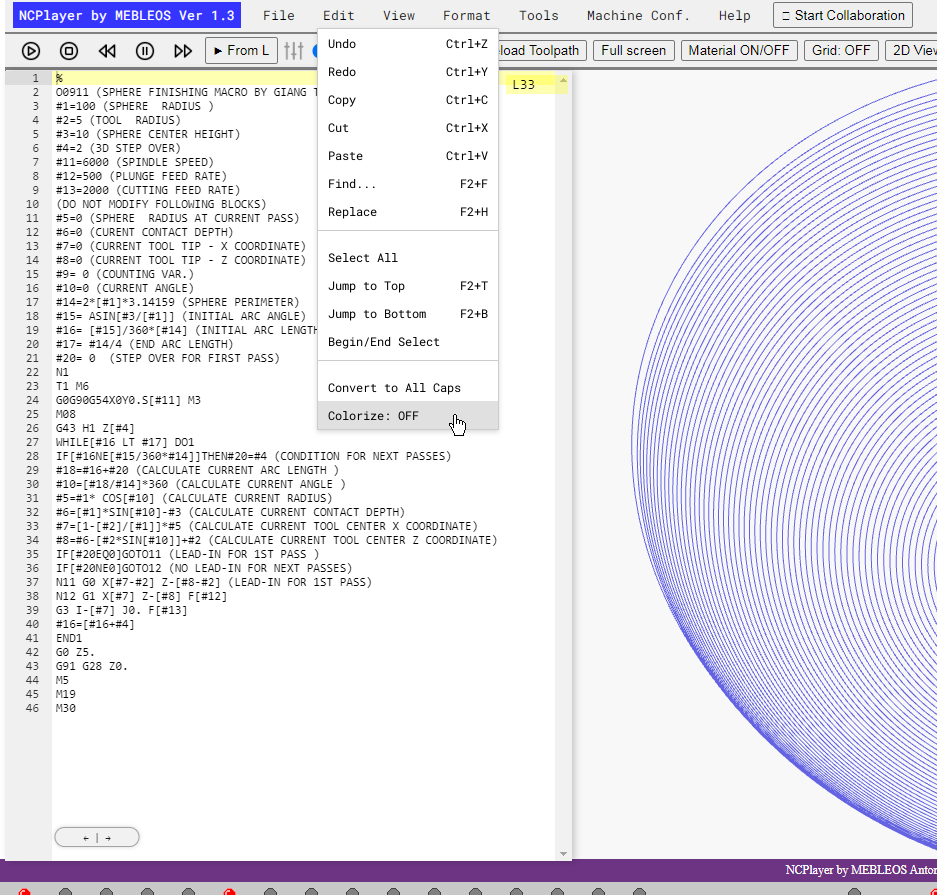This screenshot has width=937, height=895.
Task: Click the rewind icon
Action: click(107, 51)
